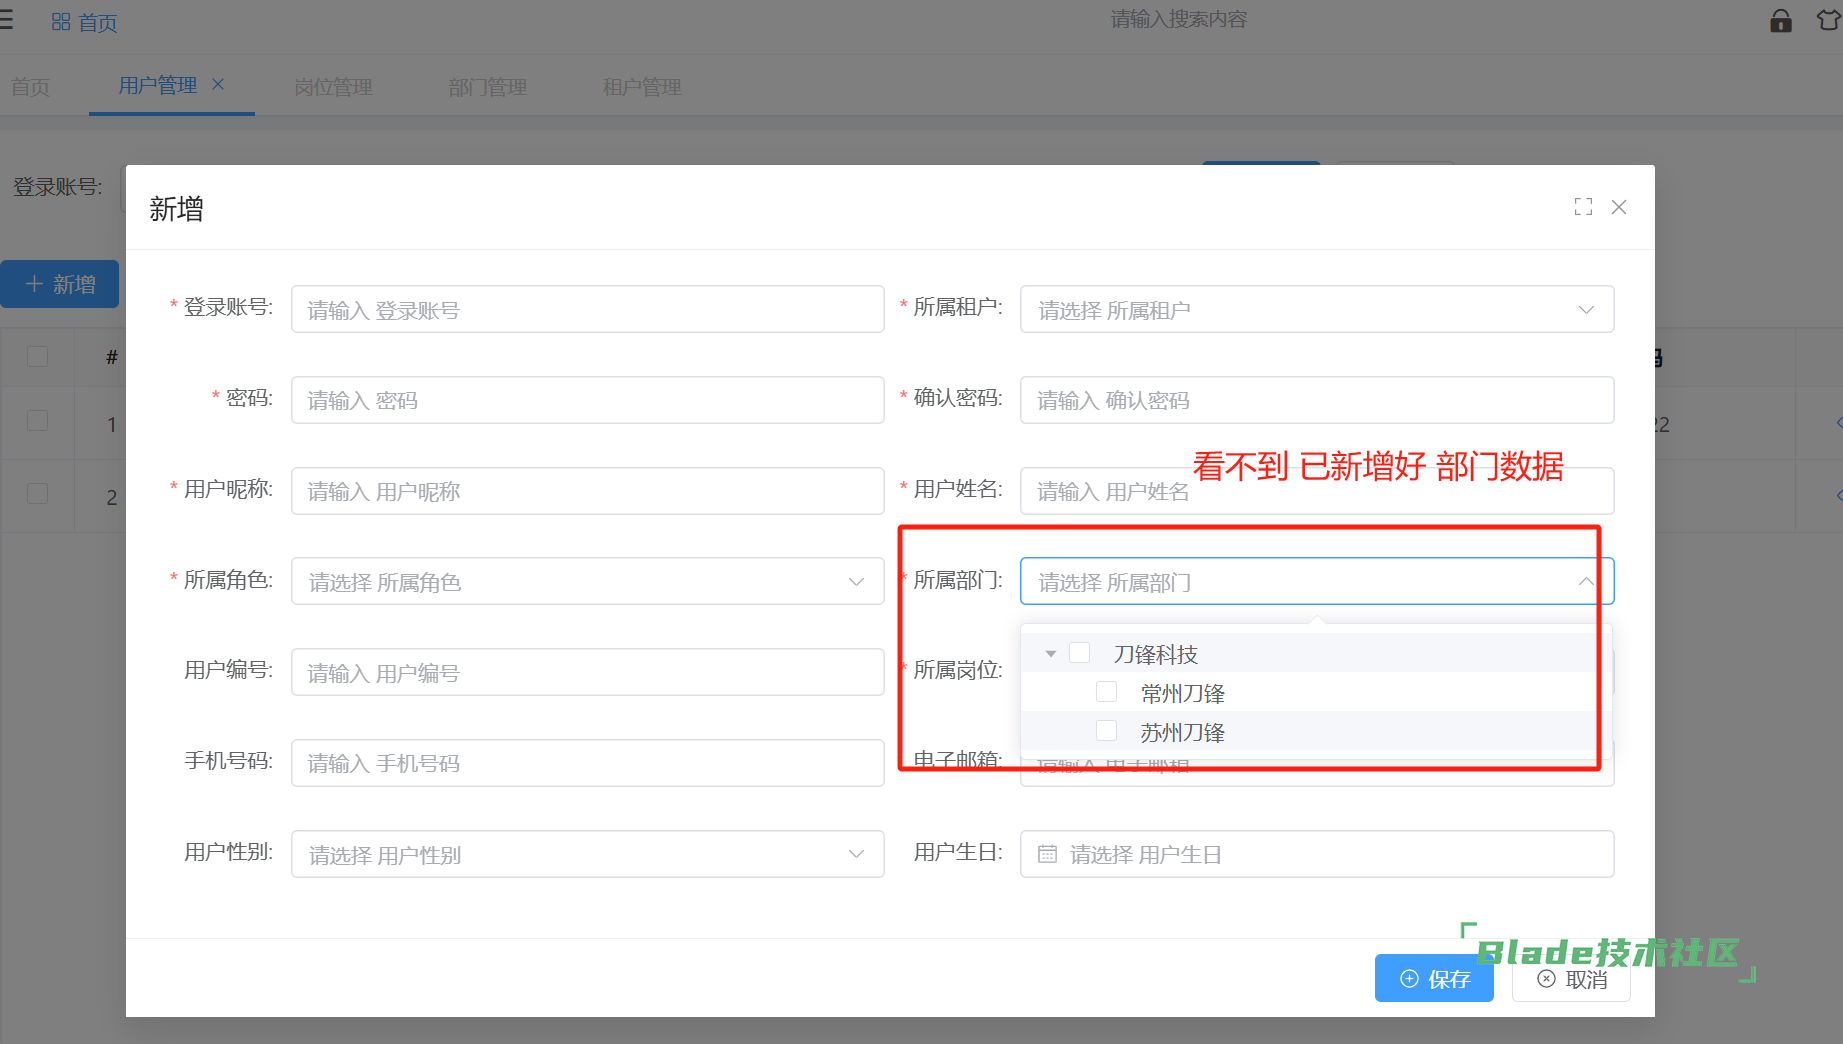Collapse the 刀锋科技 tree node arrow
The height and width of the screenshot is (1044, 1843).
coord(1051,654)
